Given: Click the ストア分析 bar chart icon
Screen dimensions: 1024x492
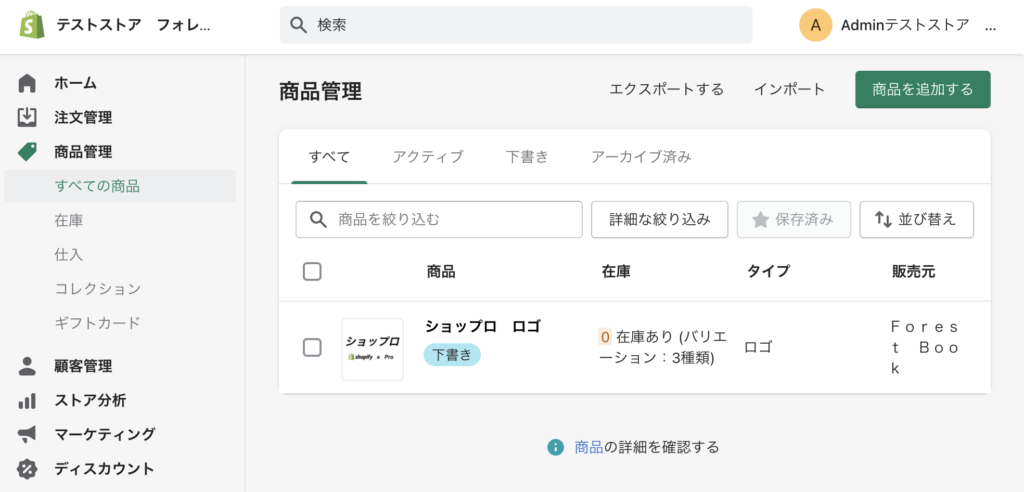Looking at the screenshot, I should 27,401.
